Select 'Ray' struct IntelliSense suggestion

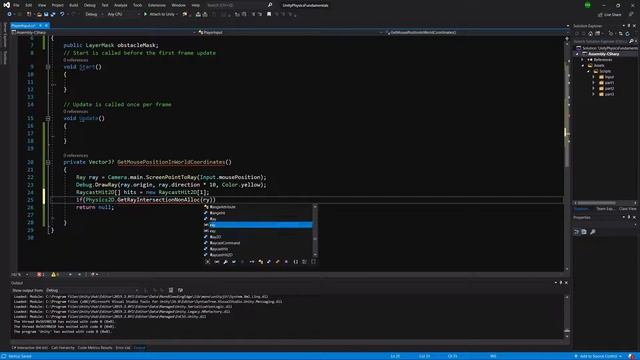tap(258, 219)
